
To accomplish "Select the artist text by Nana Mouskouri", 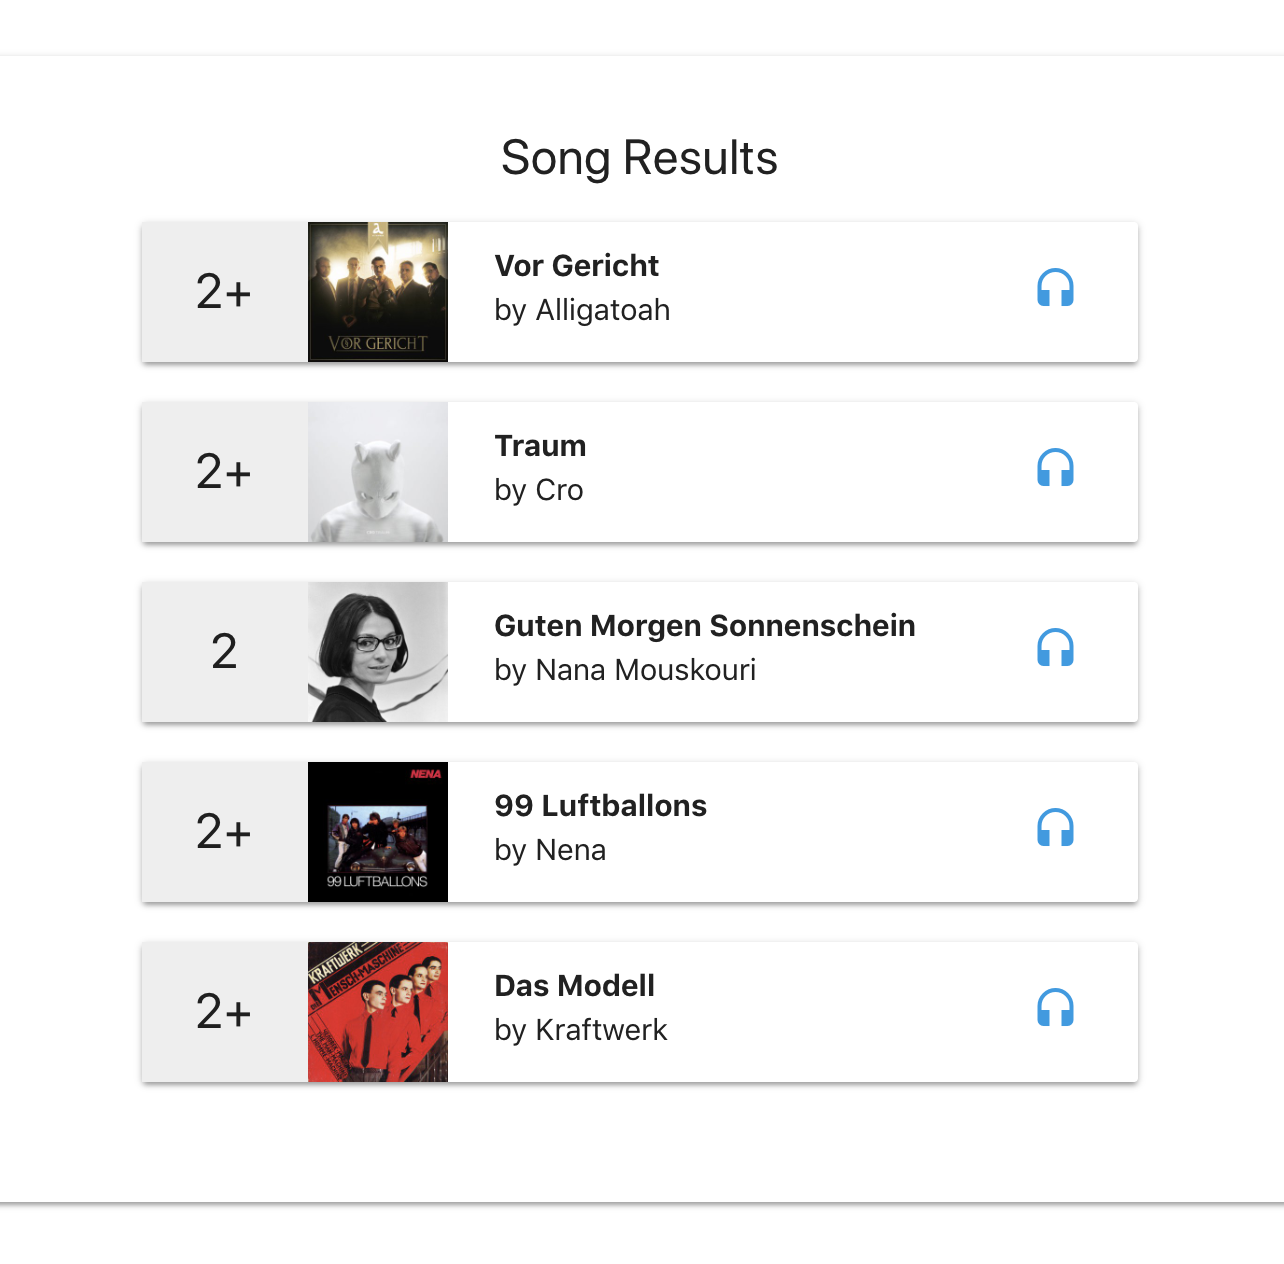I will (x=625, y=671).
